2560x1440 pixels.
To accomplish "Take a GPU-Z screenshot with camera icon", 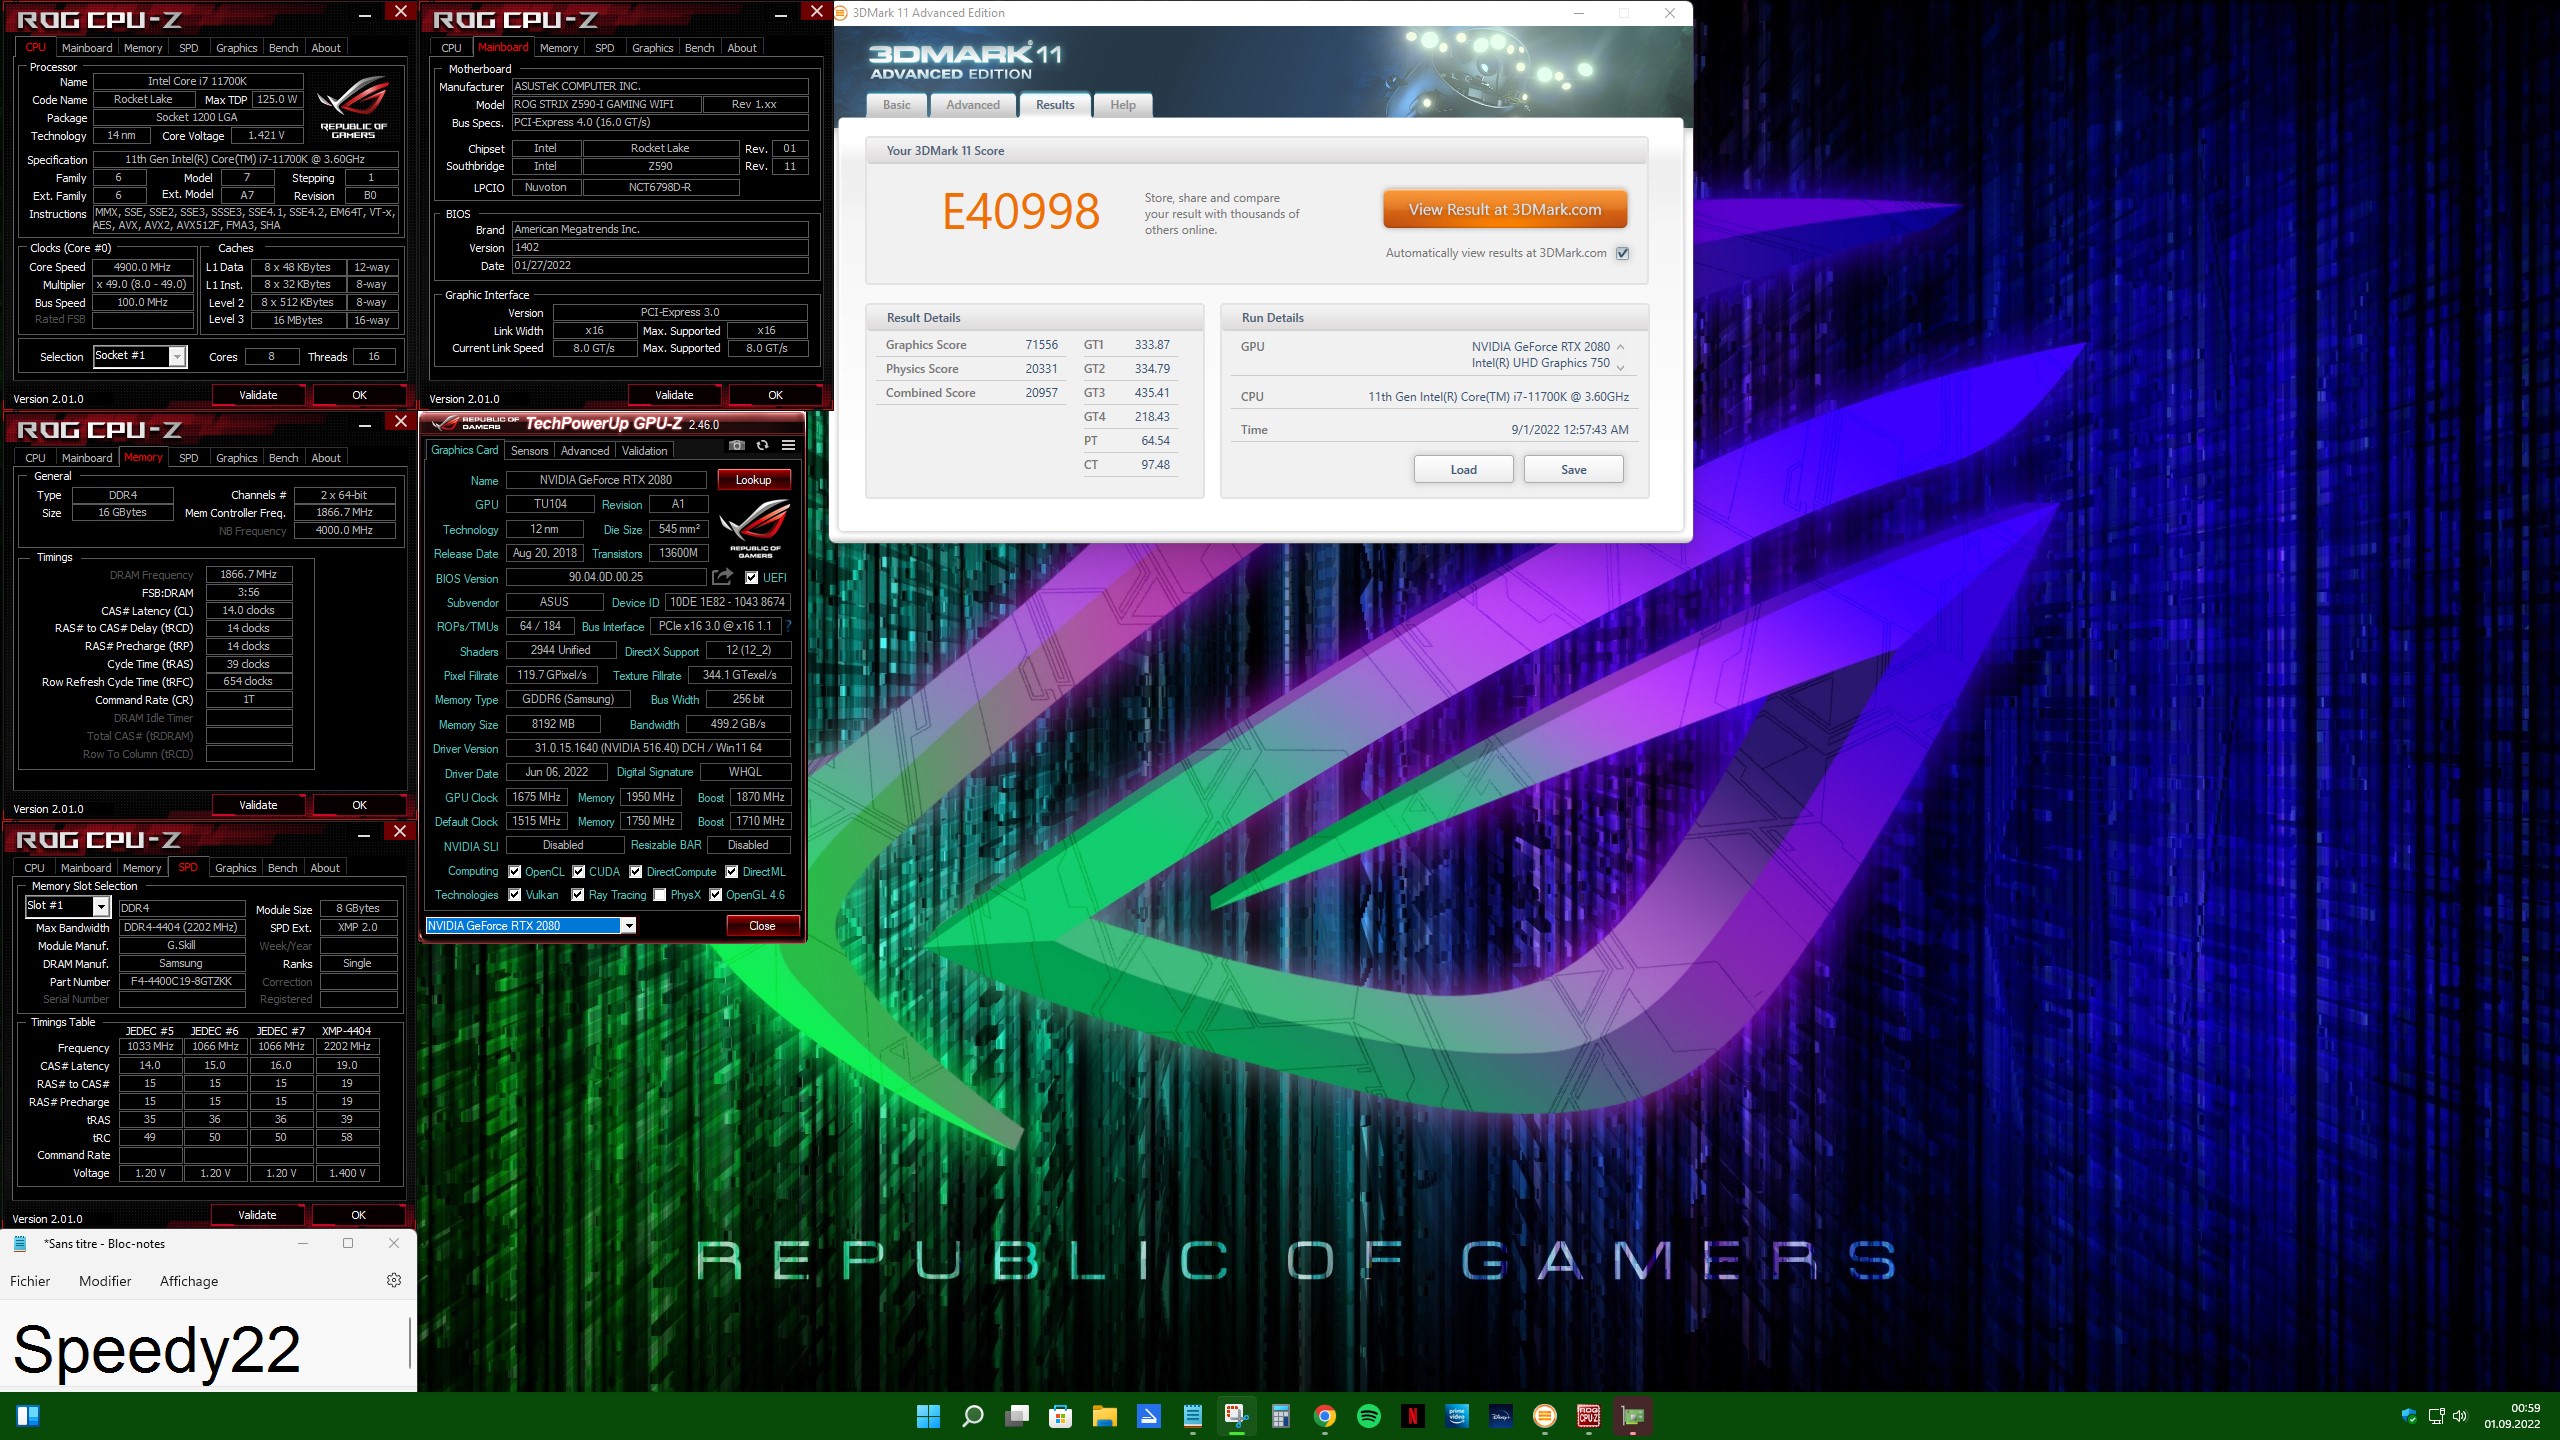I will [x=737, y=445].
